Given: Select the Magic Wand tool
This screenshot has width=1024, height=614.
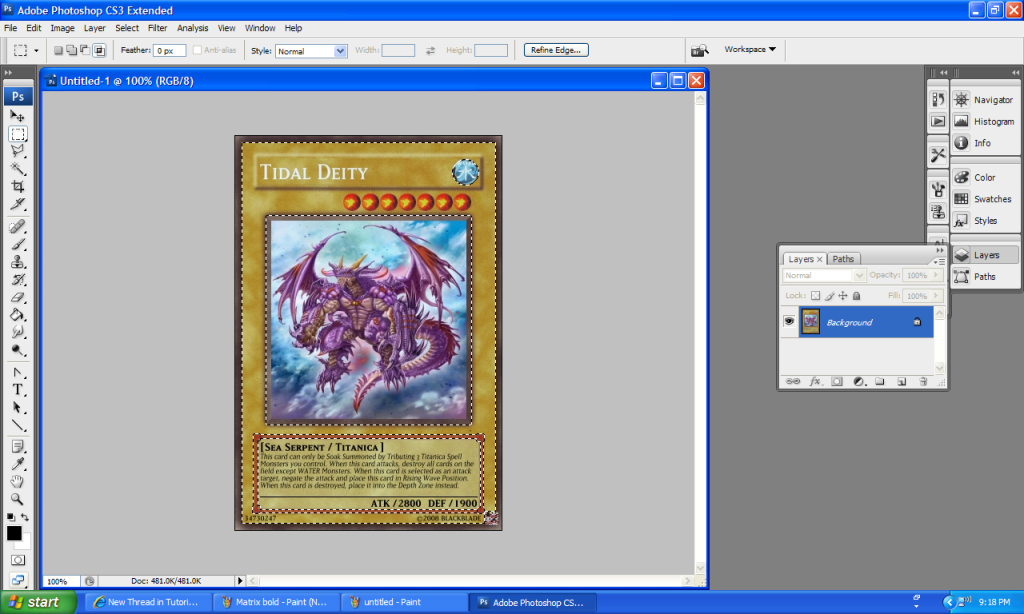Looking at the screenshot, I should 18,169.
